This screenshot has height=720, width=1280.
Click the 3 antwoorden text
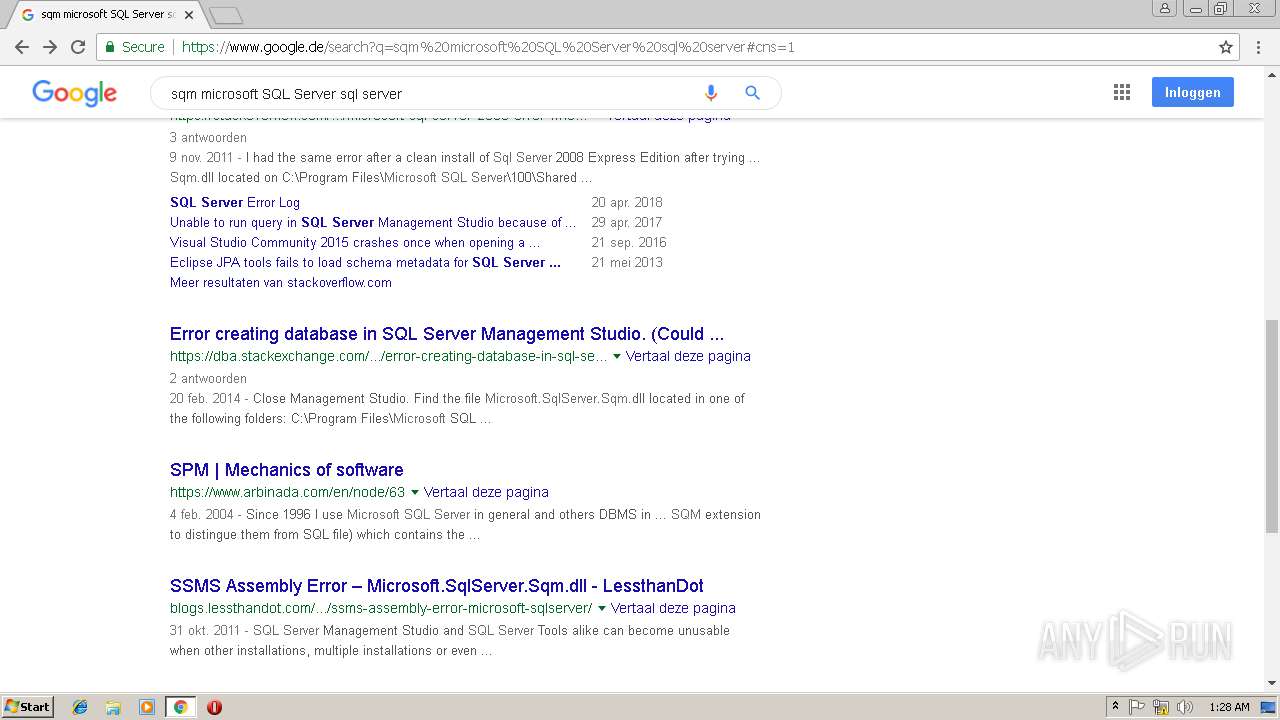[208, 137]
